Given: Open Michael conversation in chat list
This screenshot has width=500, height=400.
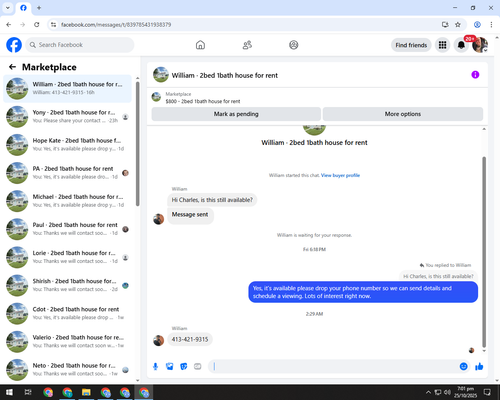Looking at the screenshot, I should (67, 201).
